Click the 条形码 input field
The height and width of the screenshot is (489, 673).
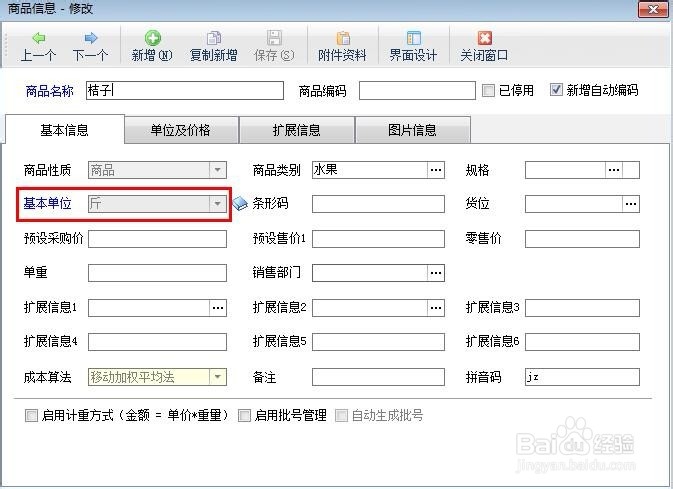[x=378, y=203]
